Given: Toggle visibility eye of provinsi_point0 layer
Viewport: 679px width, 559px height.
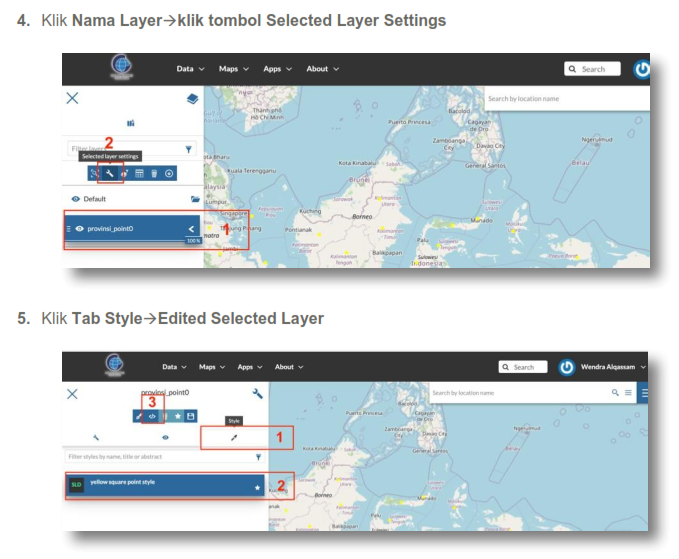Looking at the screenshot, I should pos(78,229).
